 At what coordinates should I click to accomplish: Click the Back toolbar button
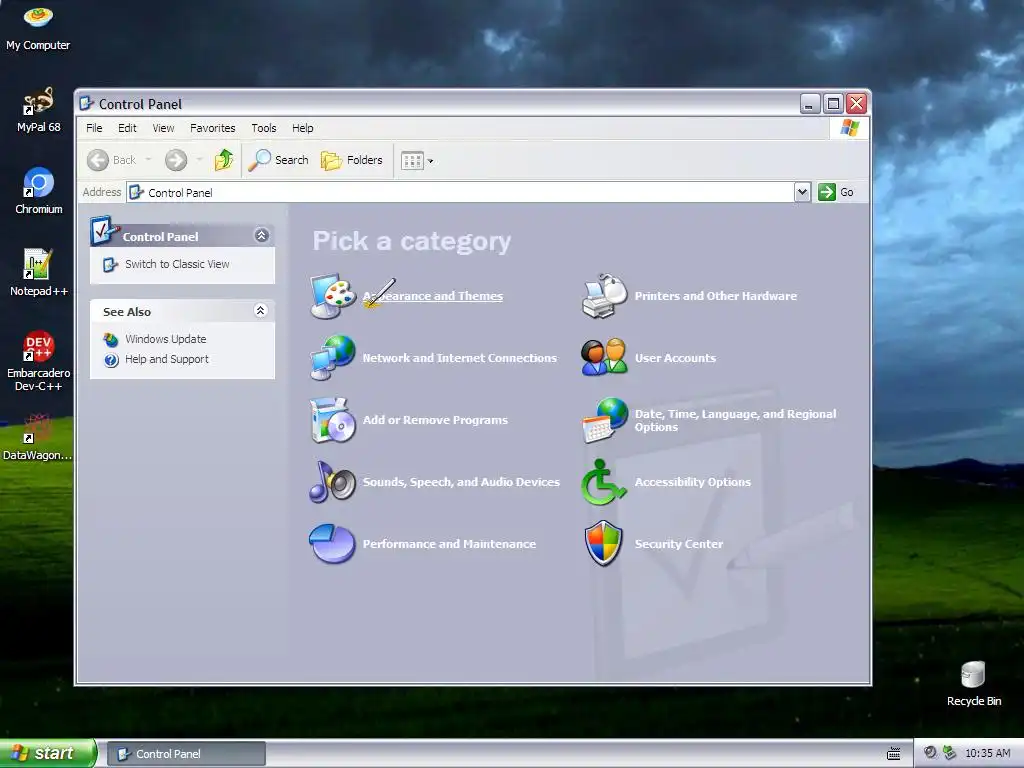point(112,160)
